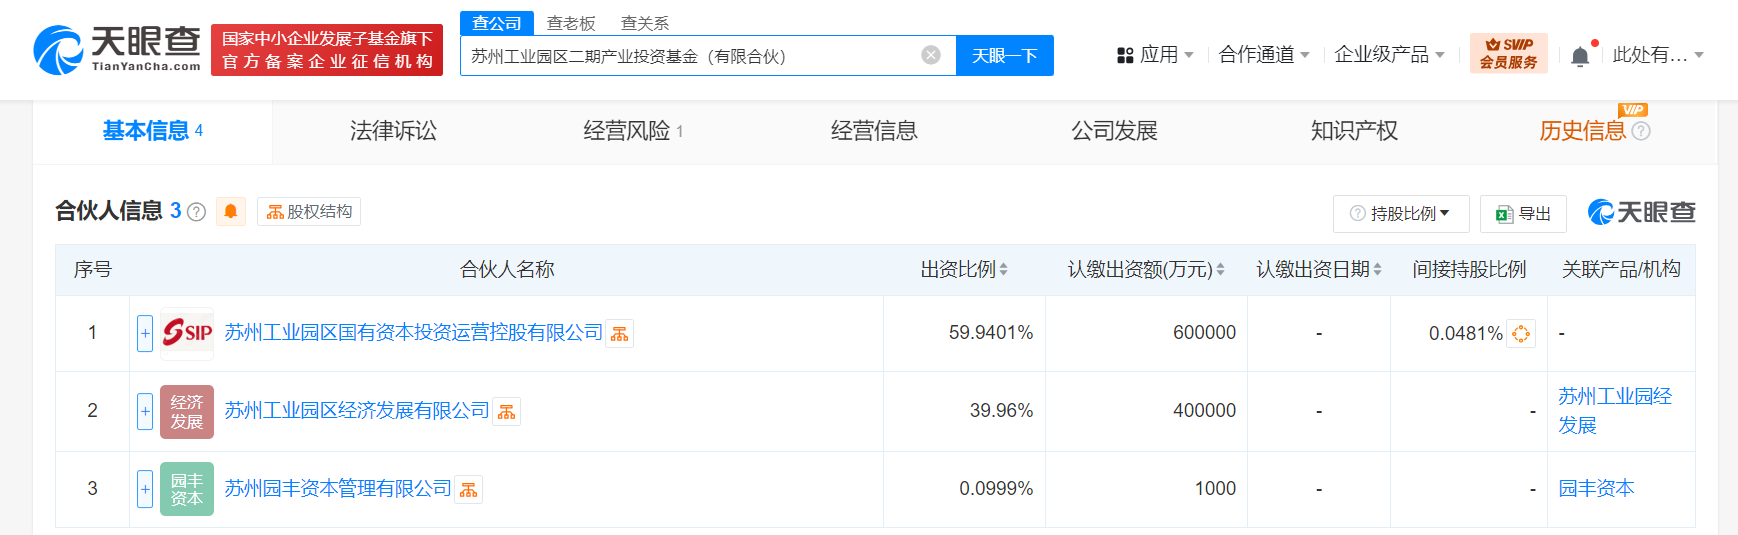The image size is (1738, 535).
Task: Click the 天眼一下 search button
Action: [x=1005, y=55]
